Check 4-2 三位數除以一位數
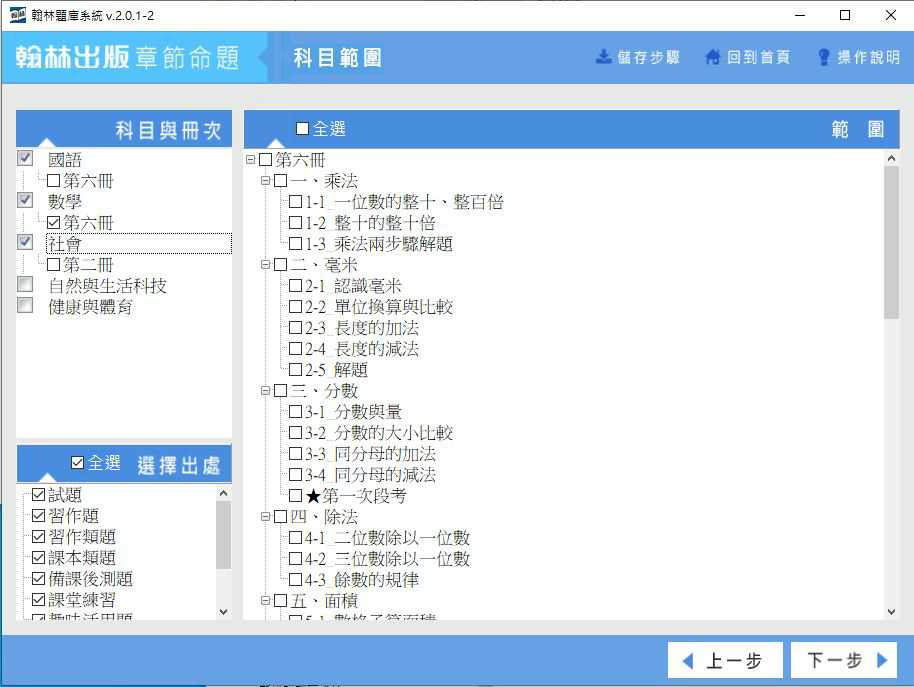This screenshot has width=914, height=687. pos(296,558)
